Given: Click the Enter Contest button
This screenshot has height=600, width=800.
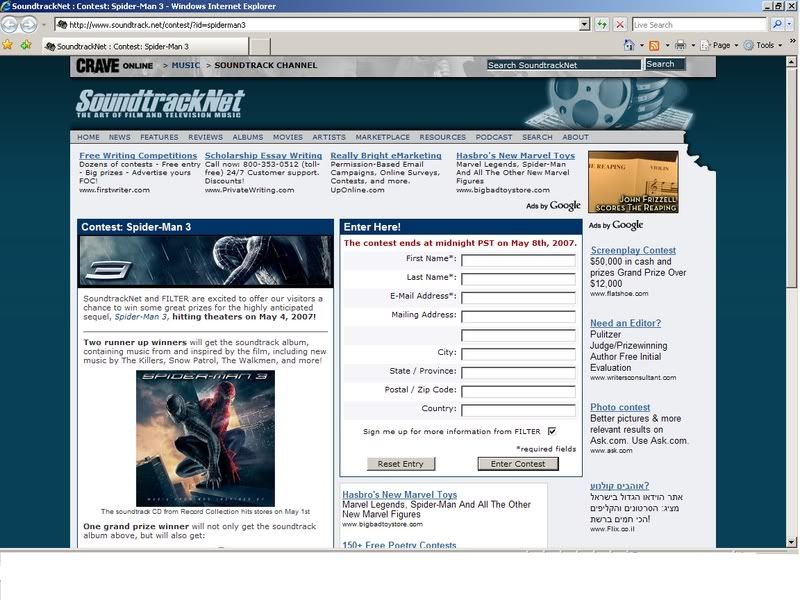Looking at the screenshot, I should click(518, 464).
